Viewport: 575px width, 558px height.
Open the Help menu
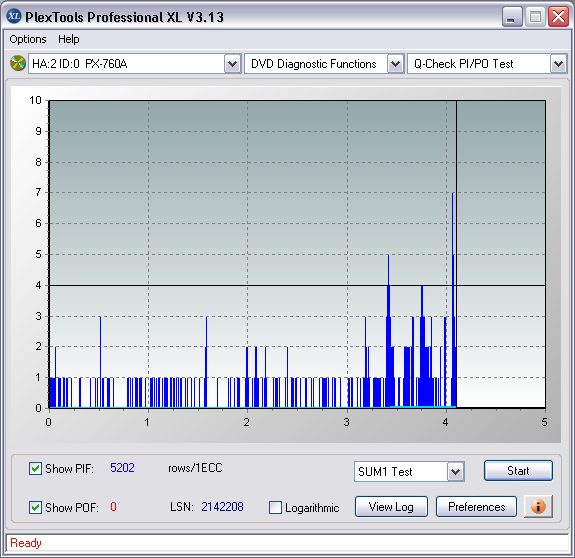[69, 39]
